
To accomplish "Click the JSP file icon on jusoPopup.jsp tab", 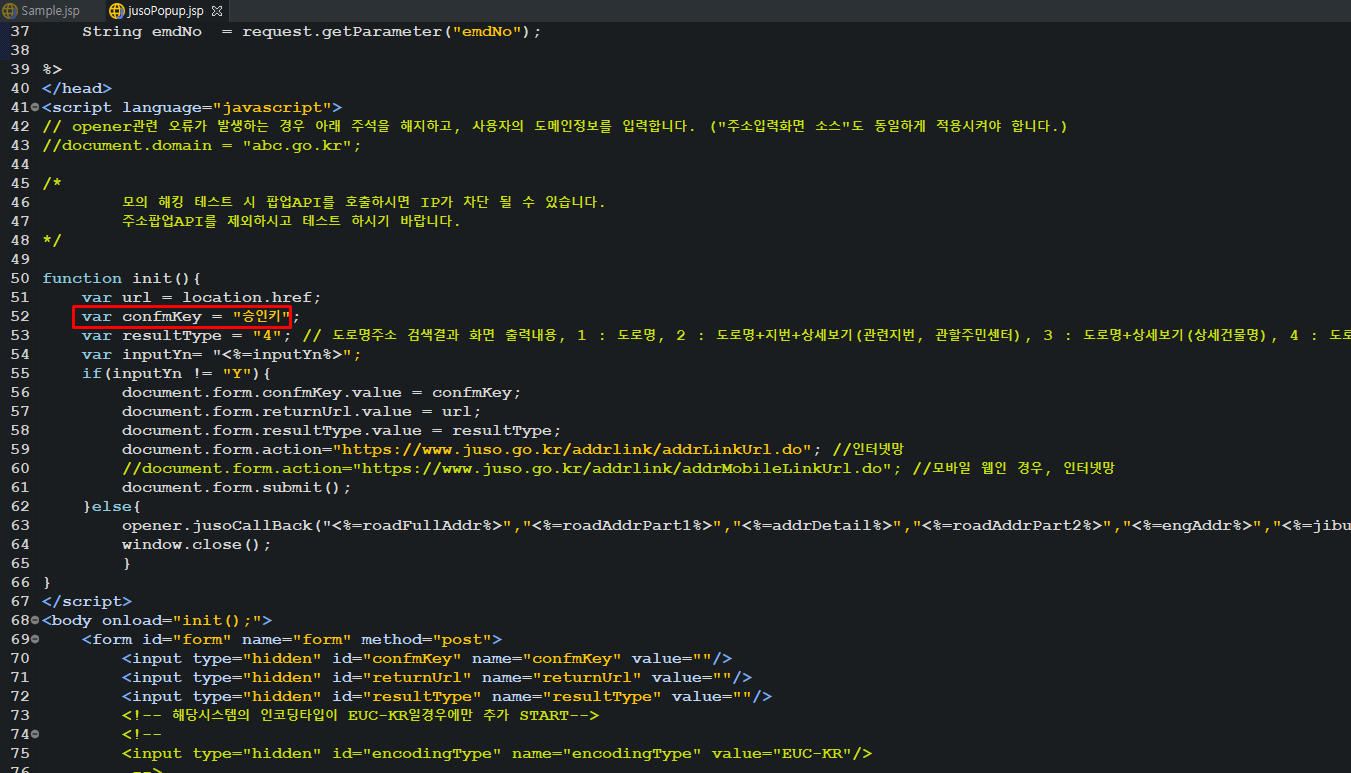I will point(116,11).
